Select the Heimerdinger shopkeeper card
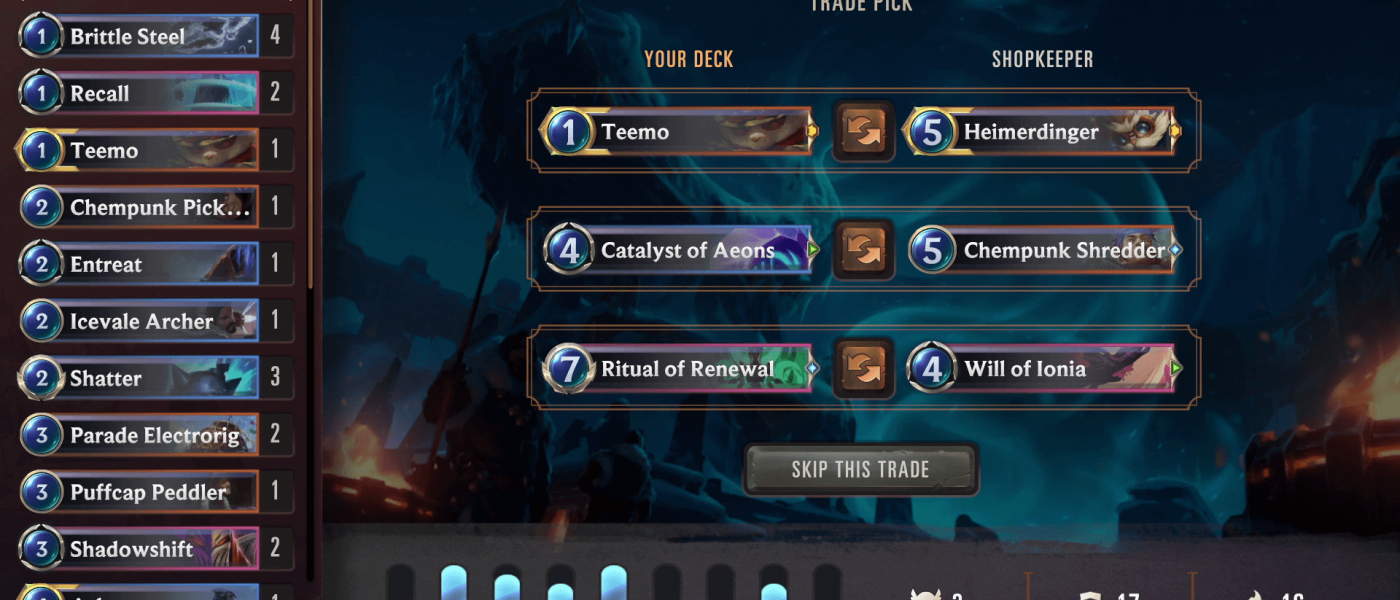The height and width of the screenshot is (600, 1400). pos(1040,132)
